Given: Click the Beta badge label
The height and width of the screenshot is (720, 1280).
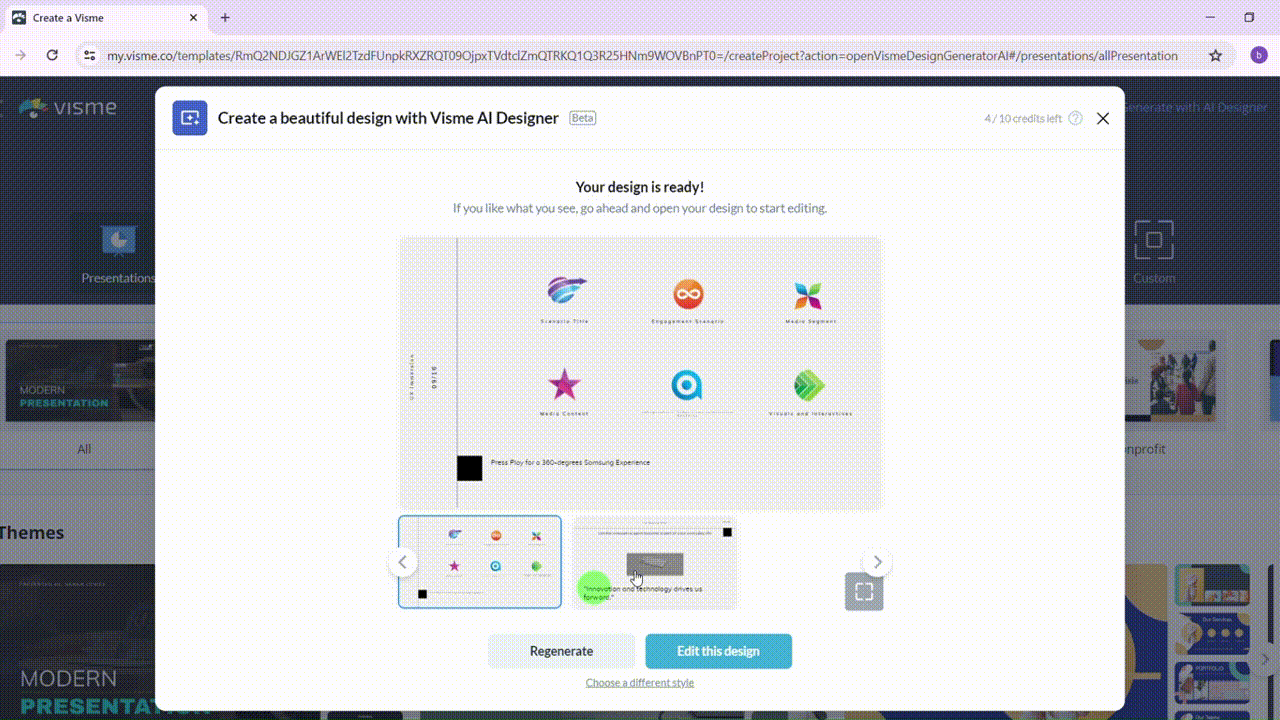Looking at the screenshot, I should pos(583,118).
